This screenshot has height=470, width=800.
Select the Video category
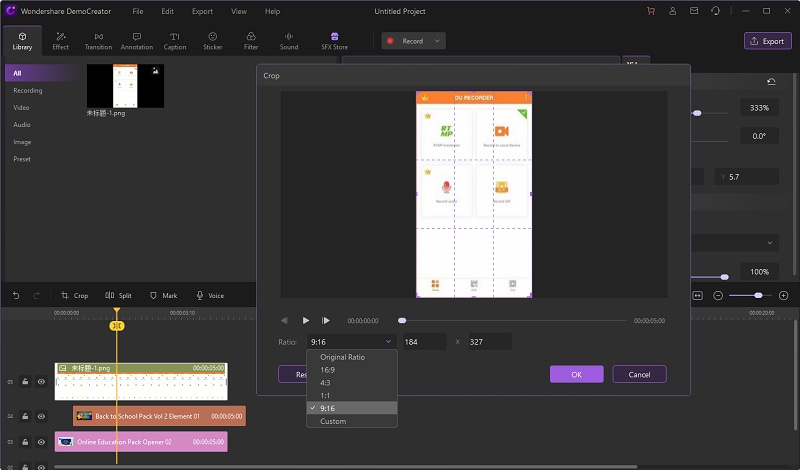pyautogui.click(x=21, y=108)
